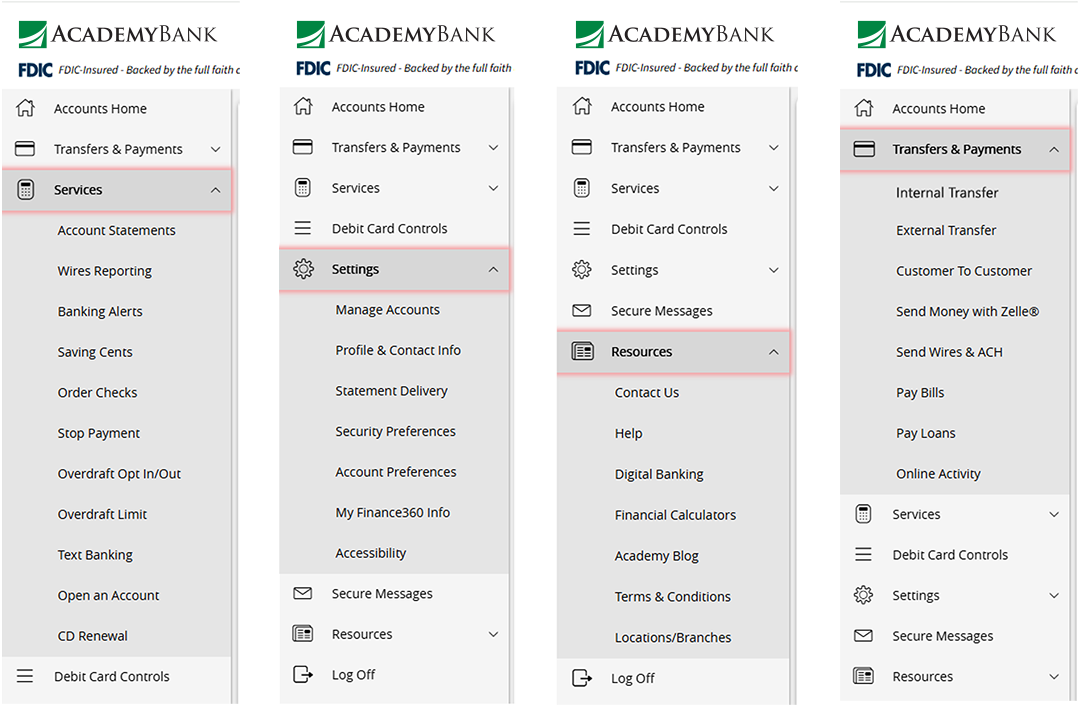This screenshot has width=1080, height=707.
Task: Choose Order Checks
Action: [97, 392]
